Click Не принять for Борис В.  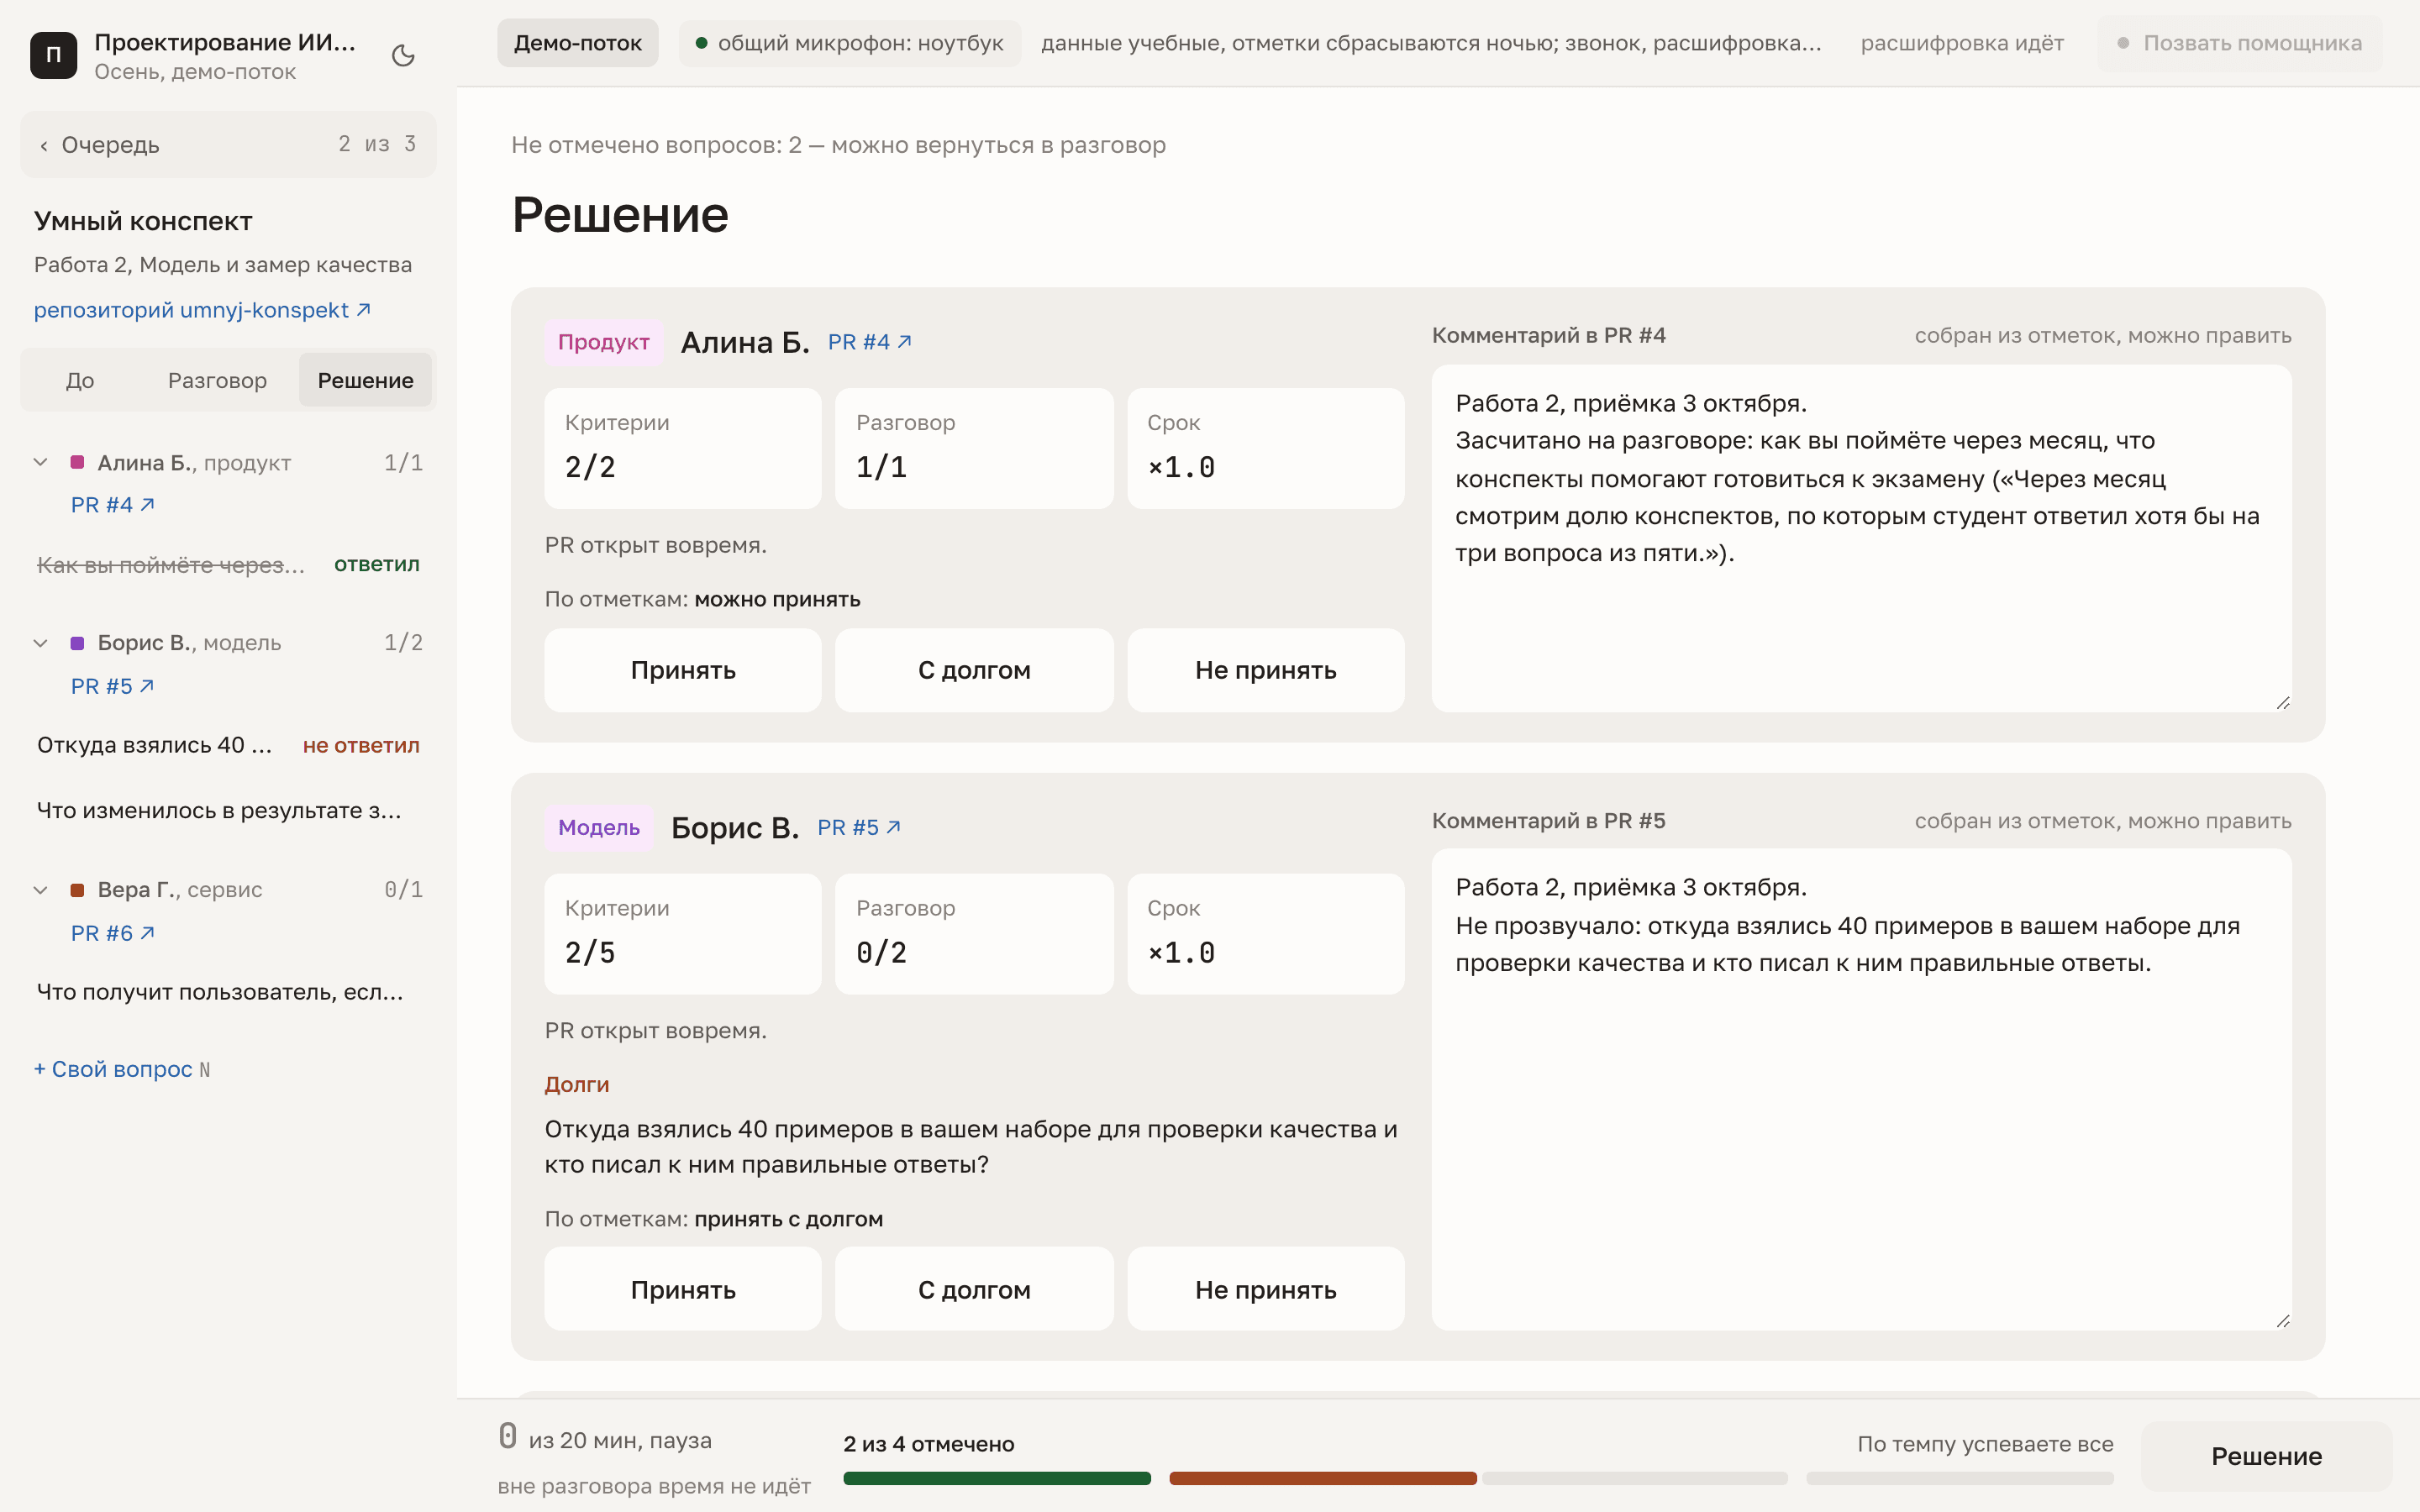(1265, 1289)
